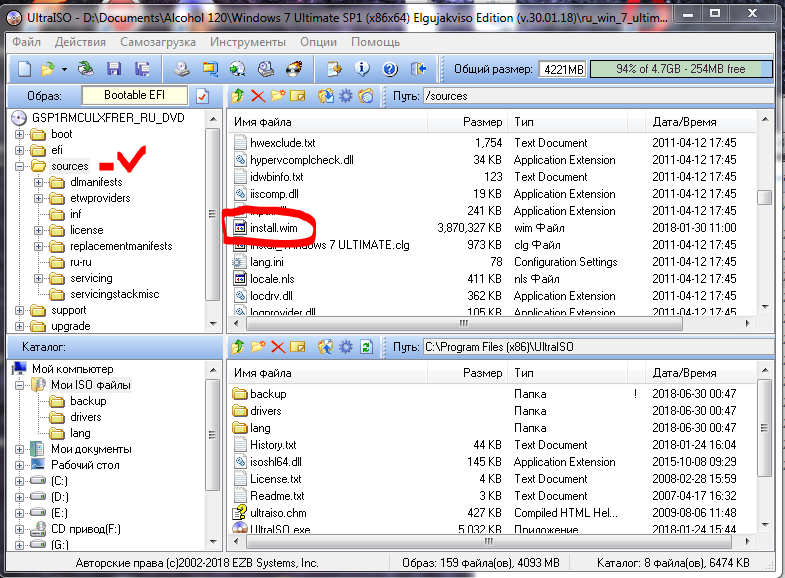Sort image files by Размер column
This screenshot has width=785, height=578.
467,122
